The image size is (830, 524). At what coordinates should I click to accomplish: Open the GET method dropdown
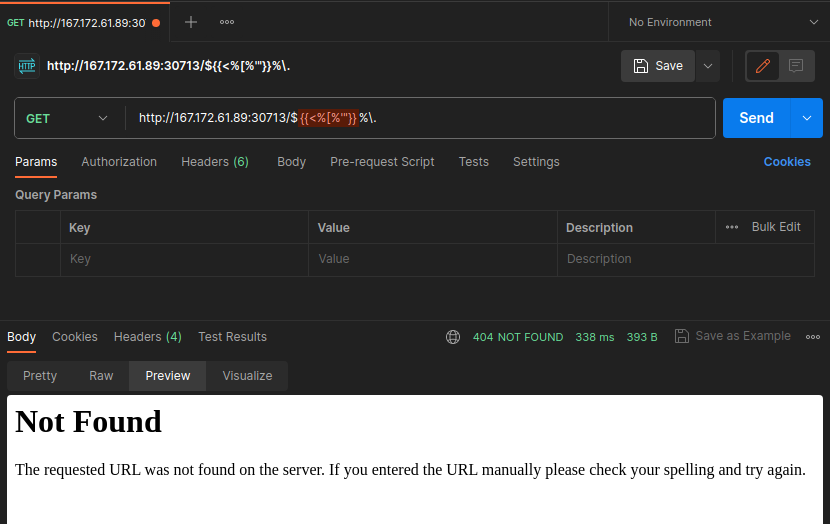[68, 118]
